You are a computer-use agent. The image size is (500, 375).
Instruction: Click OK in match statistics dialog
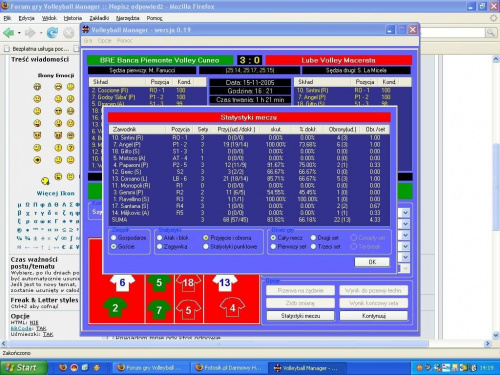coord(372,262)
